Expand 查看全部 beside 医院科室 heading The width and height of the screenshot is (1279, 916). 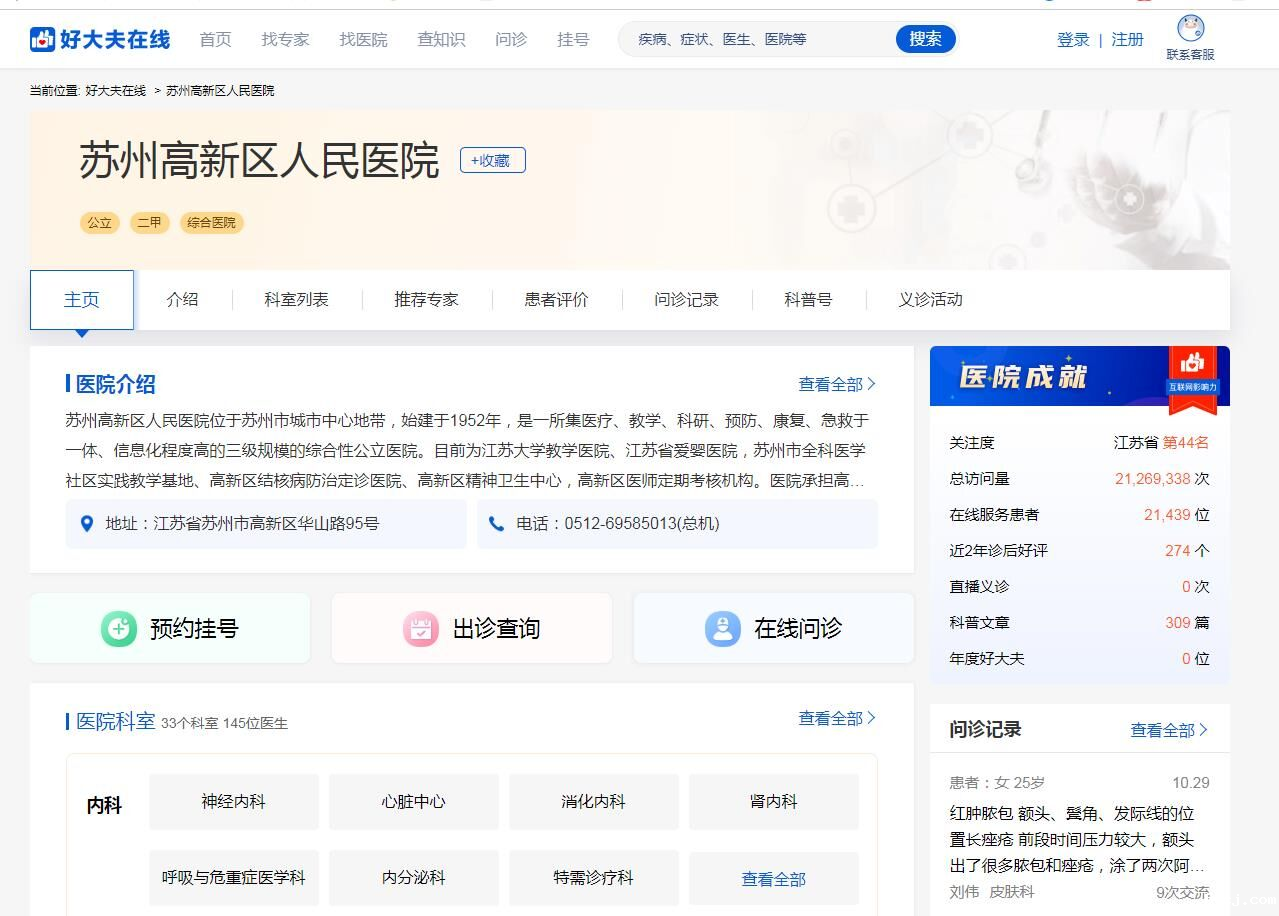836,718
